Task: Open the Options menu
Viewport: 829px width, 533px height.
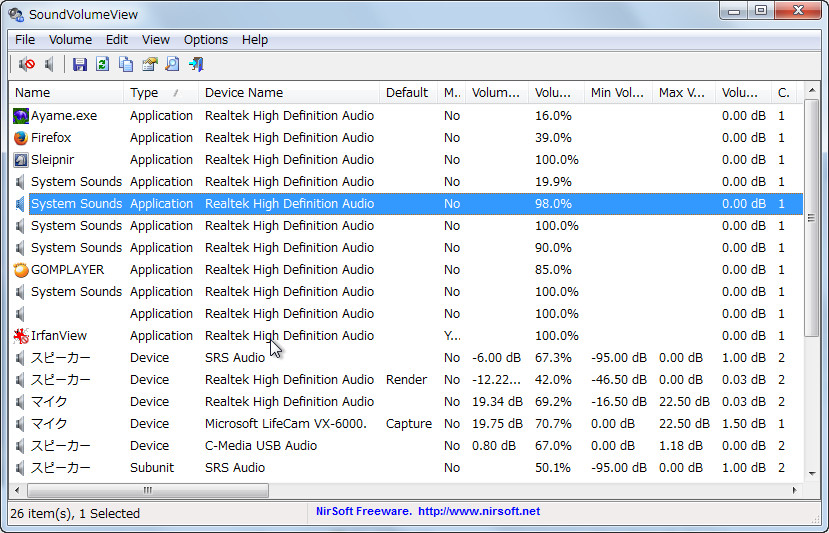Action: click(x=206, y=40)
